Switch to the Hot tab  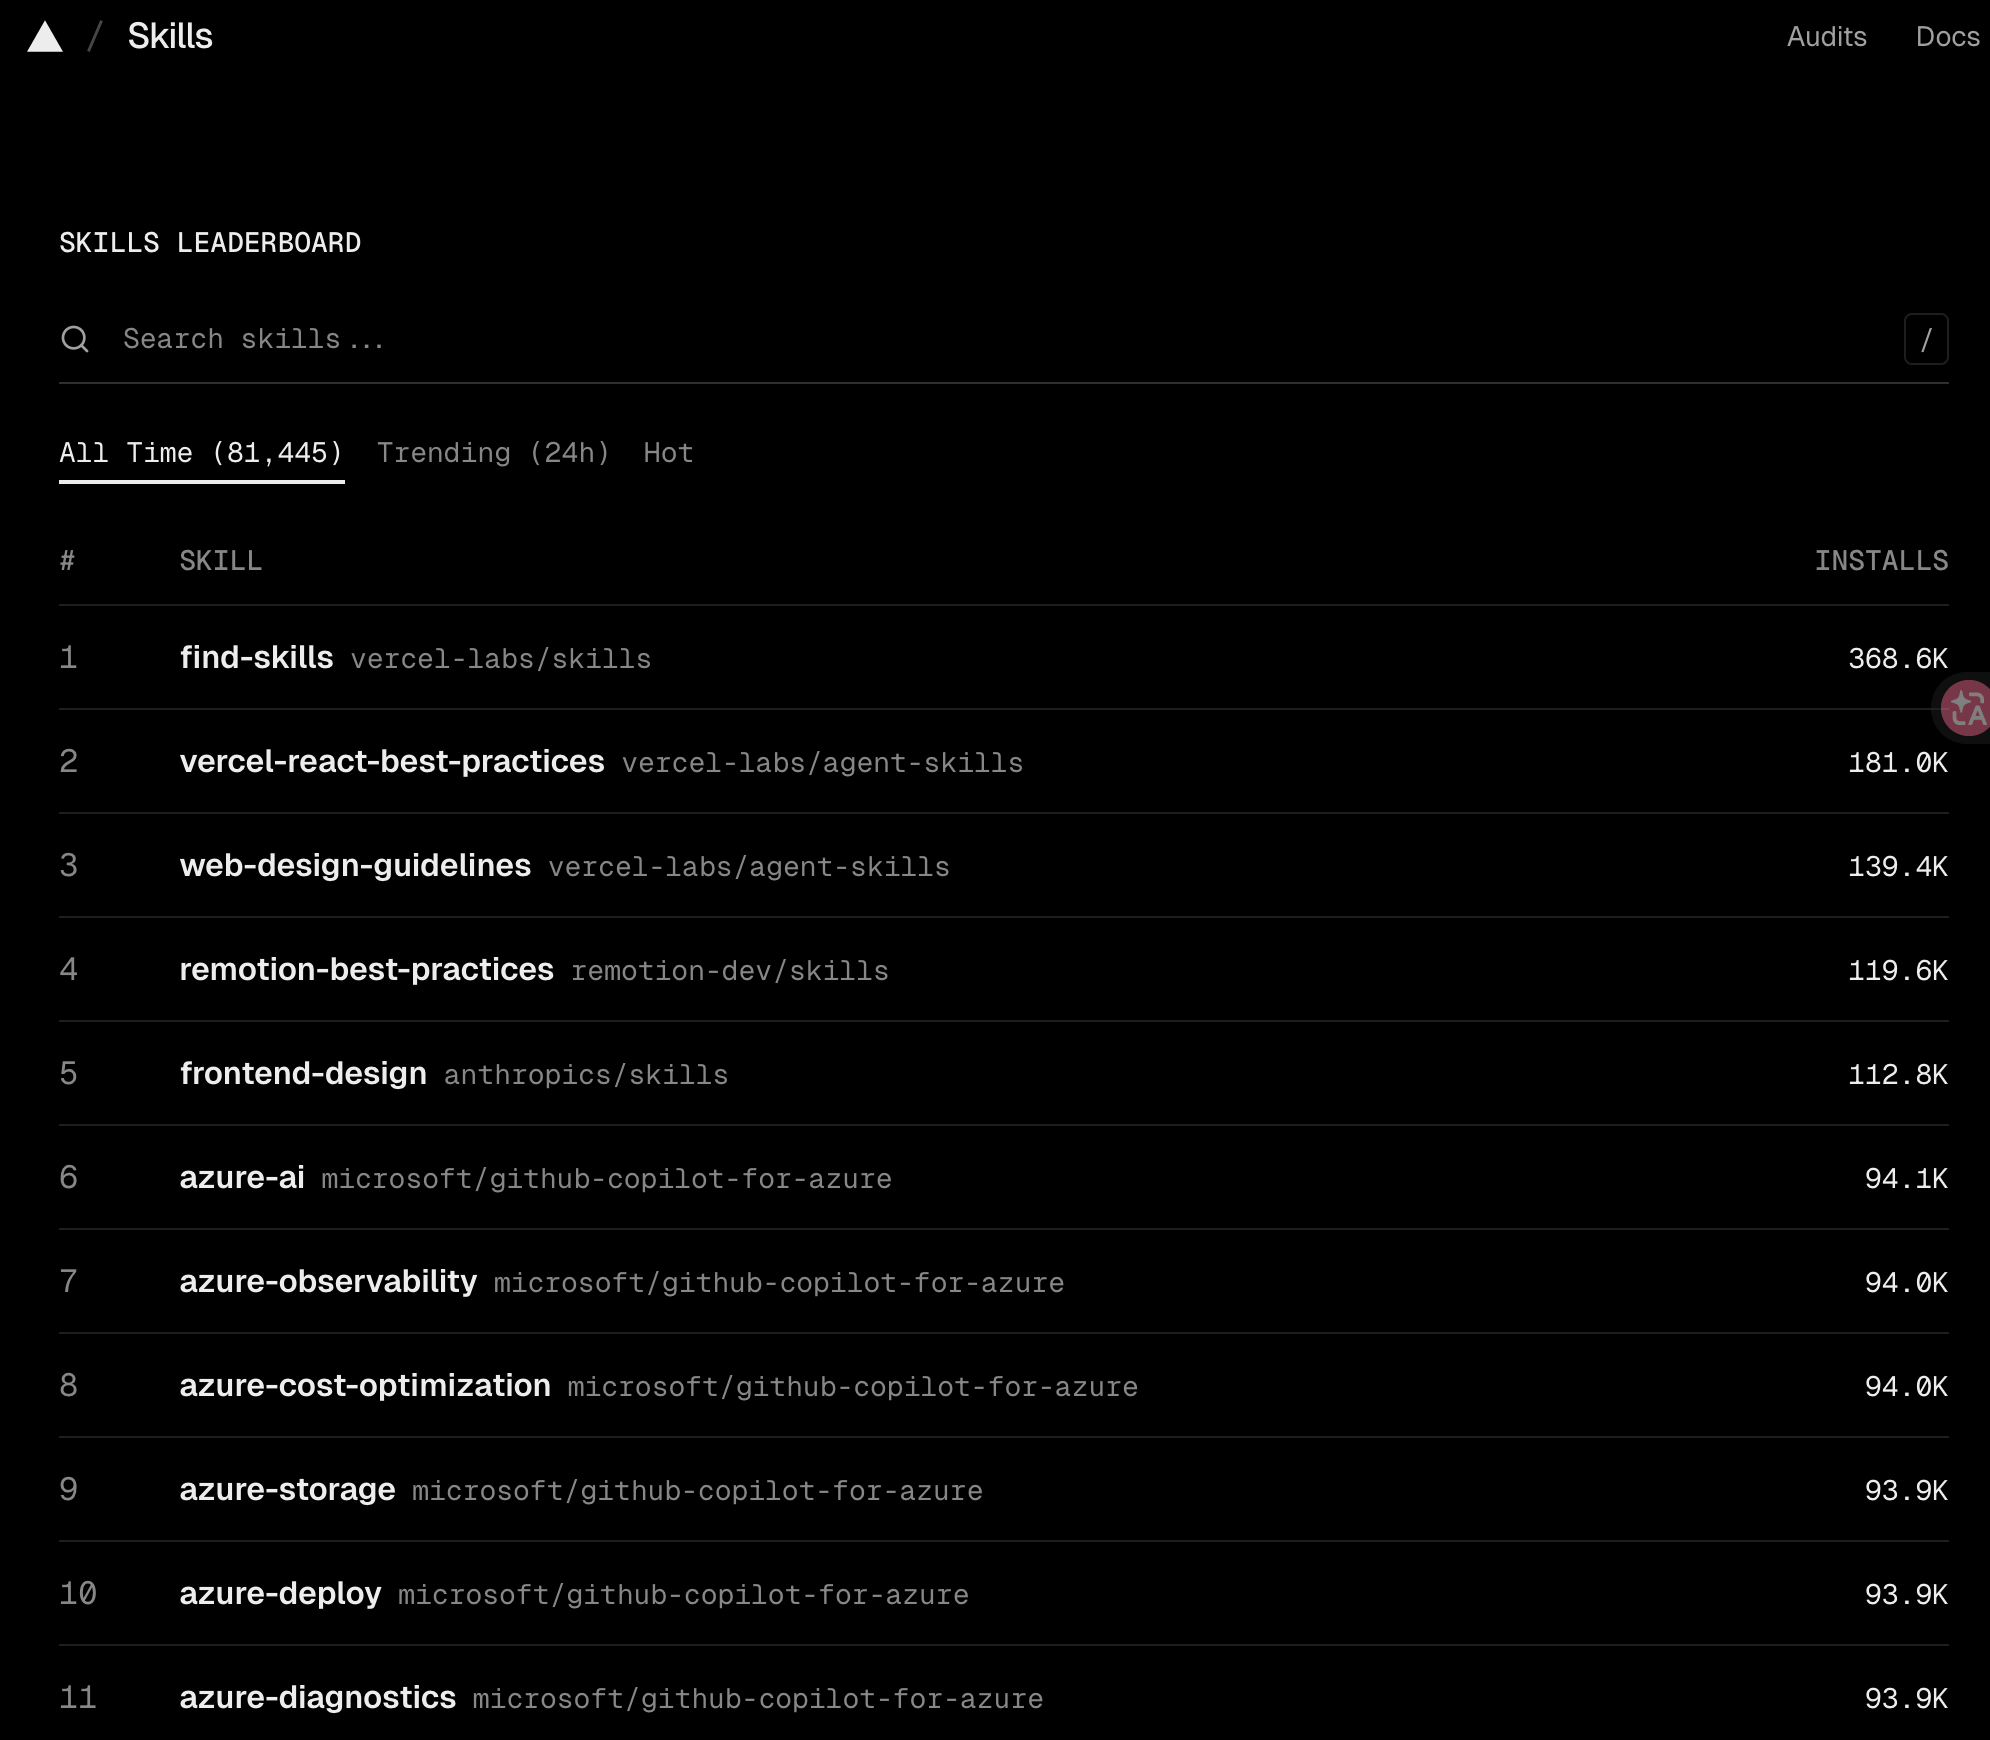click(x=668, y=453)
